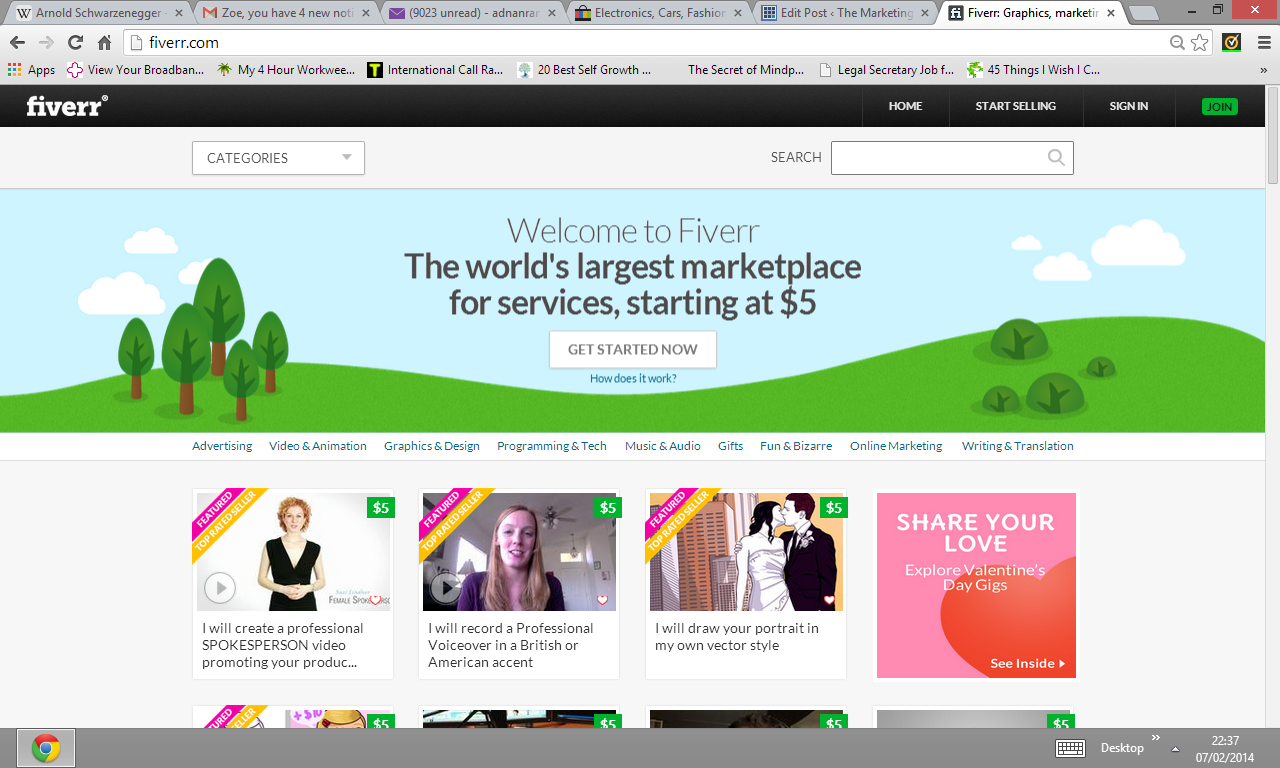
Task: Expand bookmarks overflow chevron
Action: [1263, 70]
